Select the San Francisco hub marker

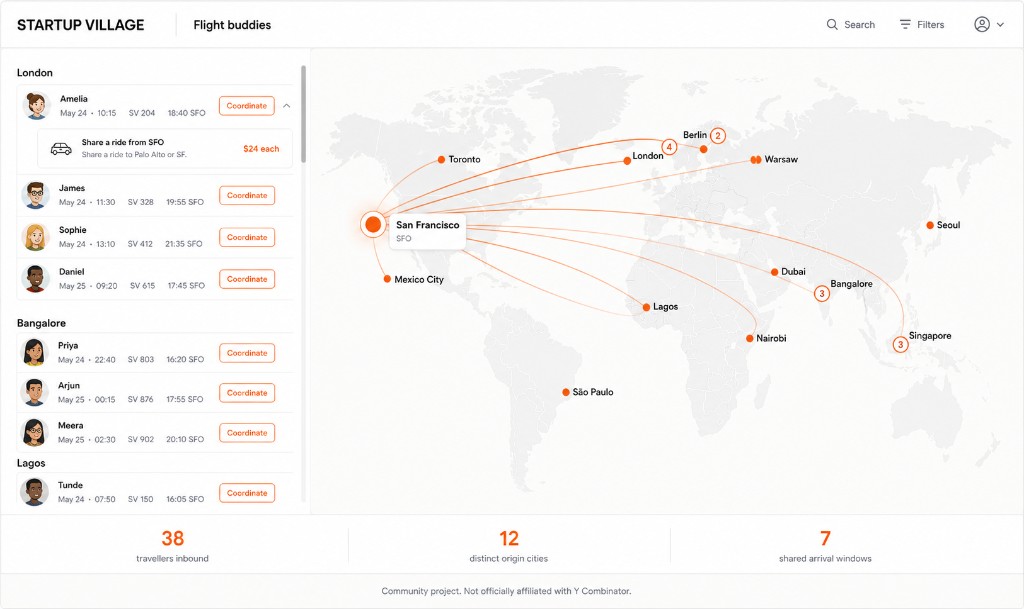coord(373,225)
